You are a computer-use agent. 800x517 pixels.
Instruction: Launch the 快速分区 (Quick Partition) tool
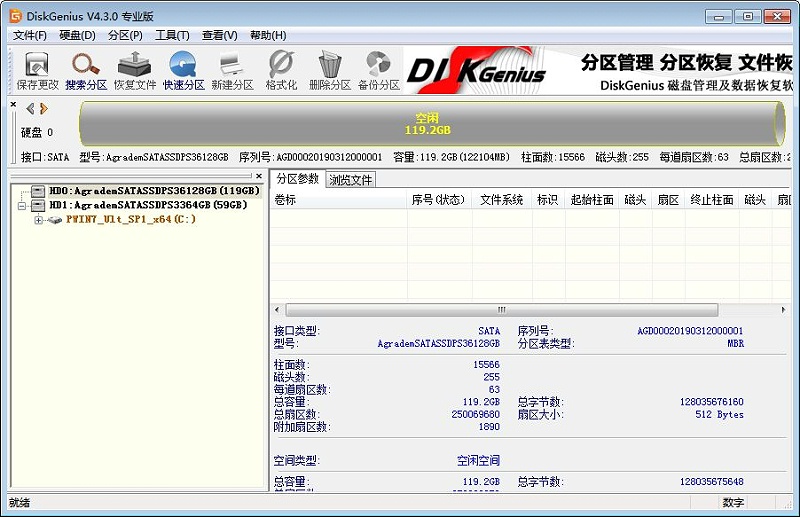point(183,70)
